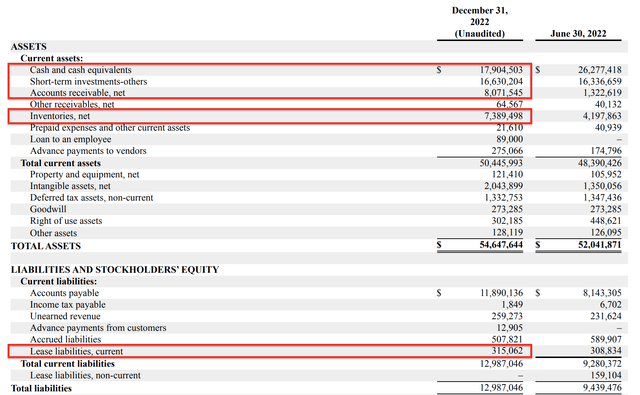Screen dimensions: 640x395
Task: Select the value 275,066
Action: click(507, 151)
